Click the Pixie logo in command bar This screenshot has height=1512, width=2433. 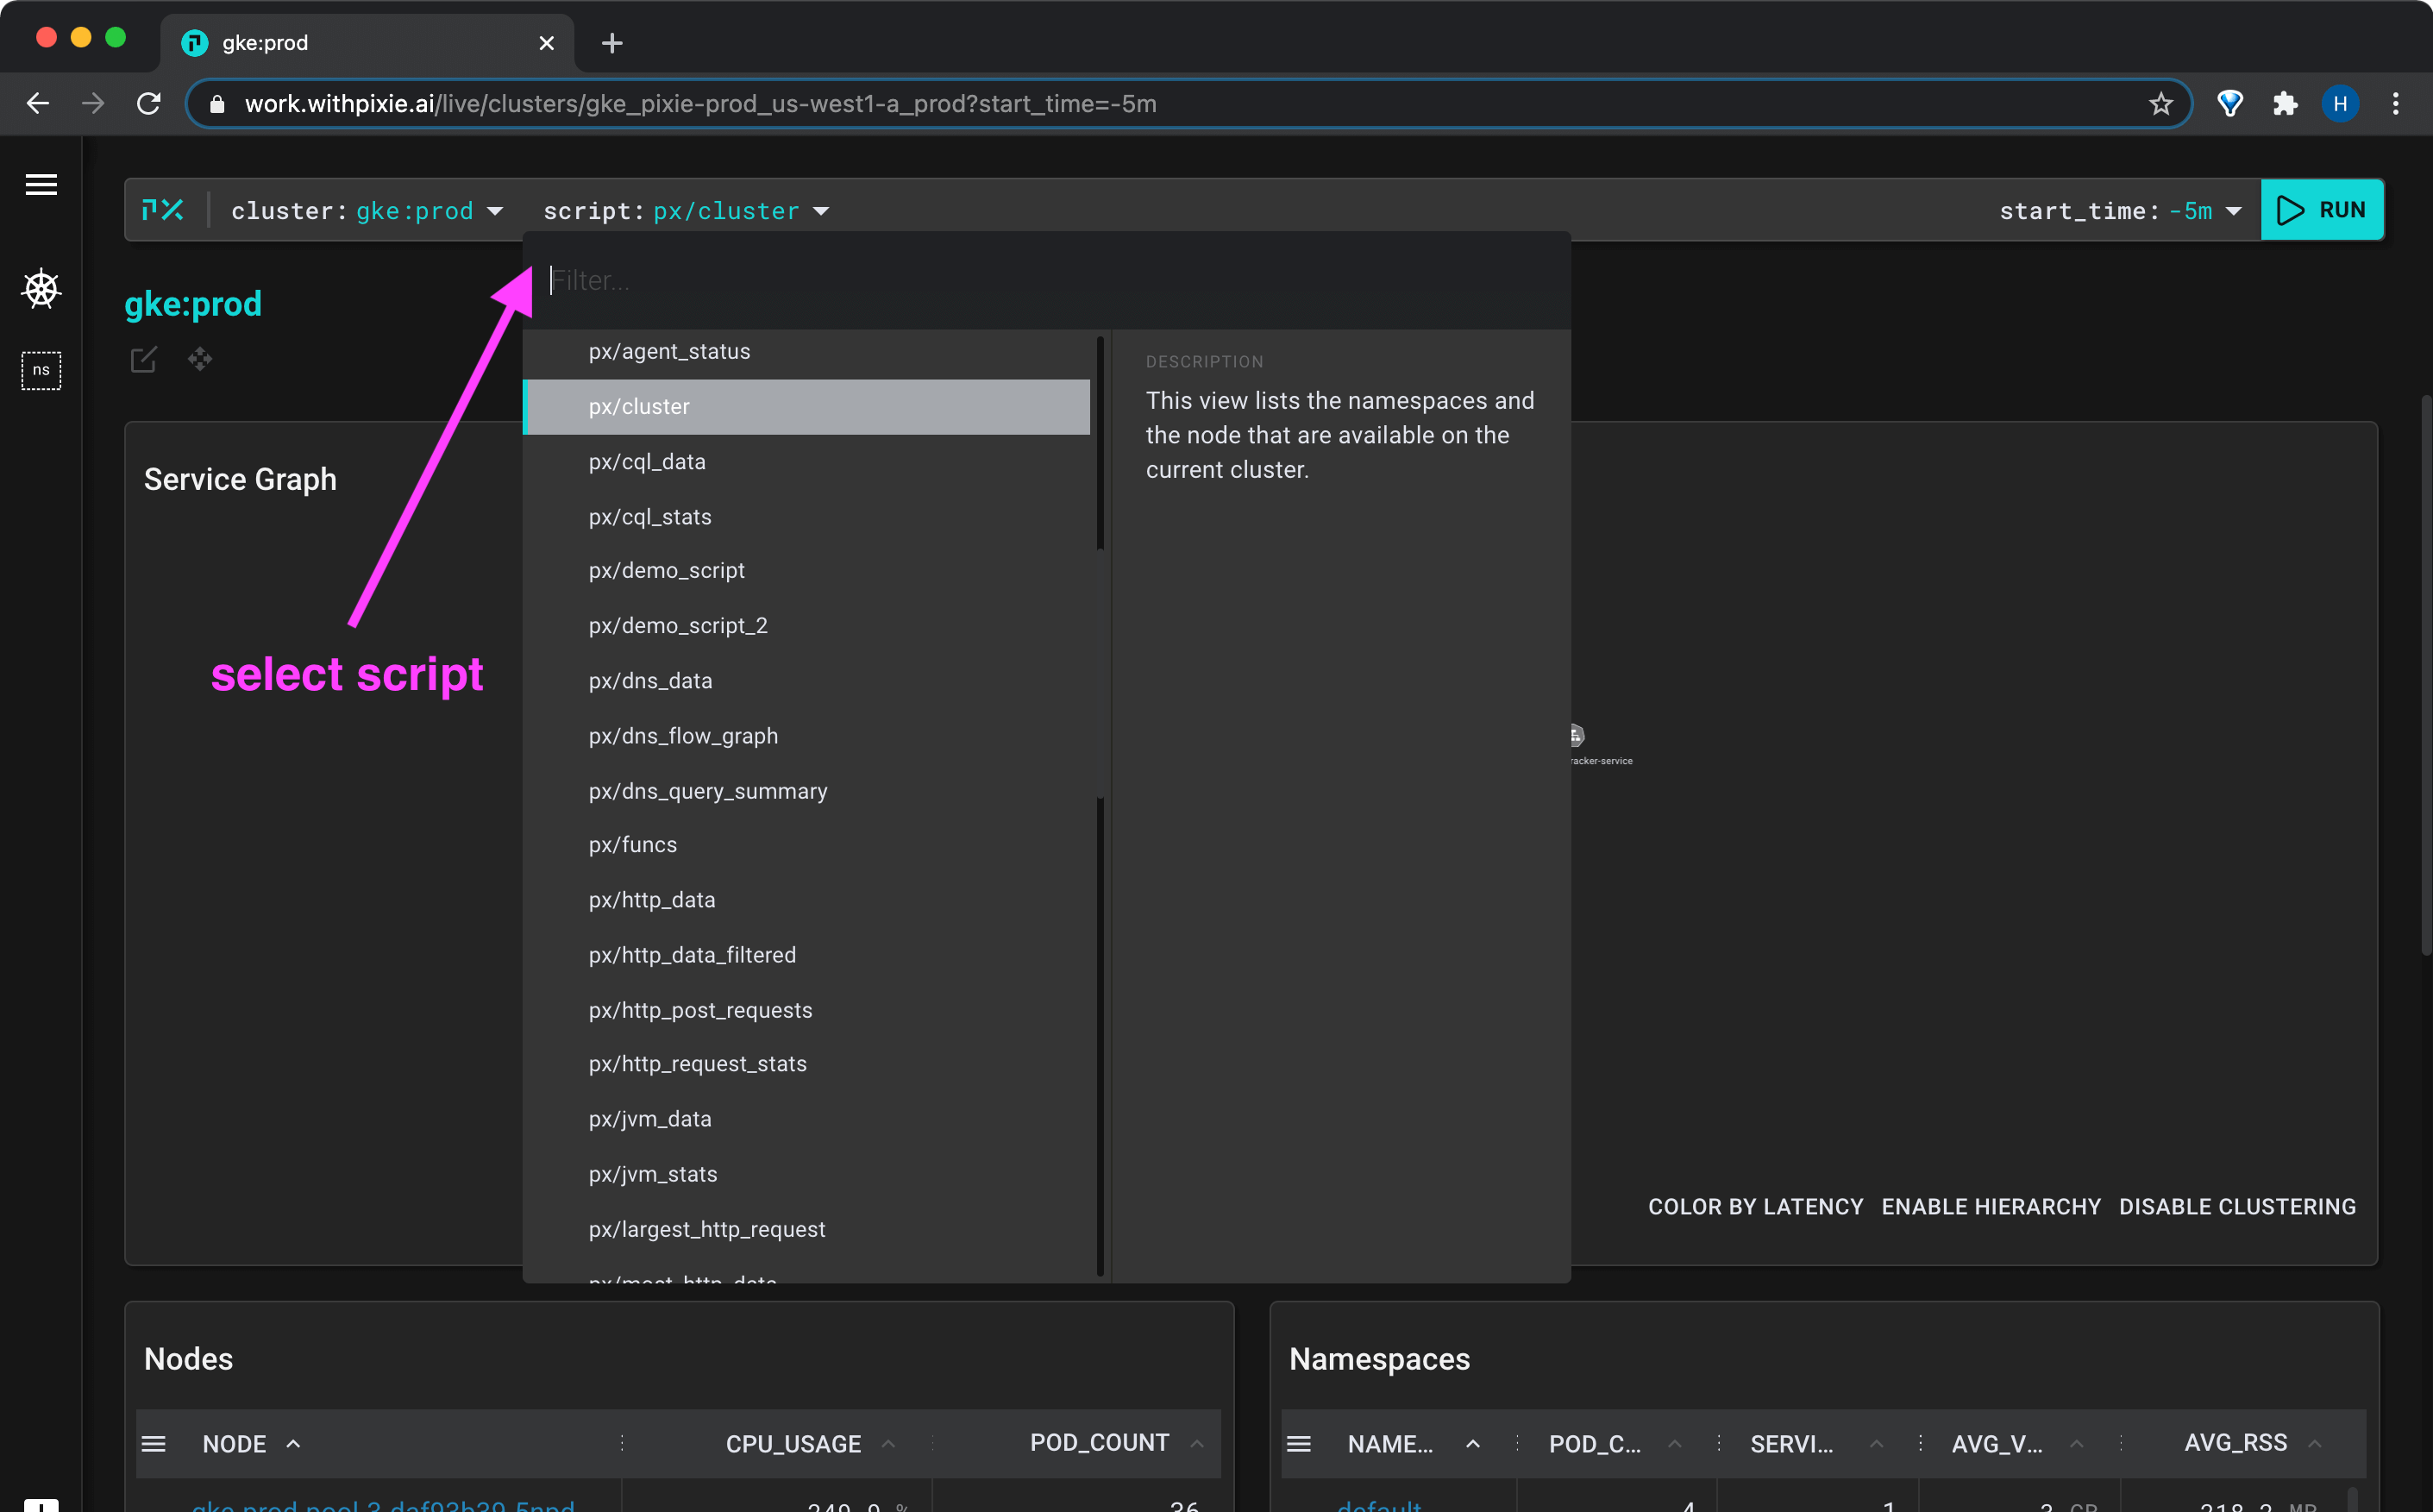(x=163, y=210)
